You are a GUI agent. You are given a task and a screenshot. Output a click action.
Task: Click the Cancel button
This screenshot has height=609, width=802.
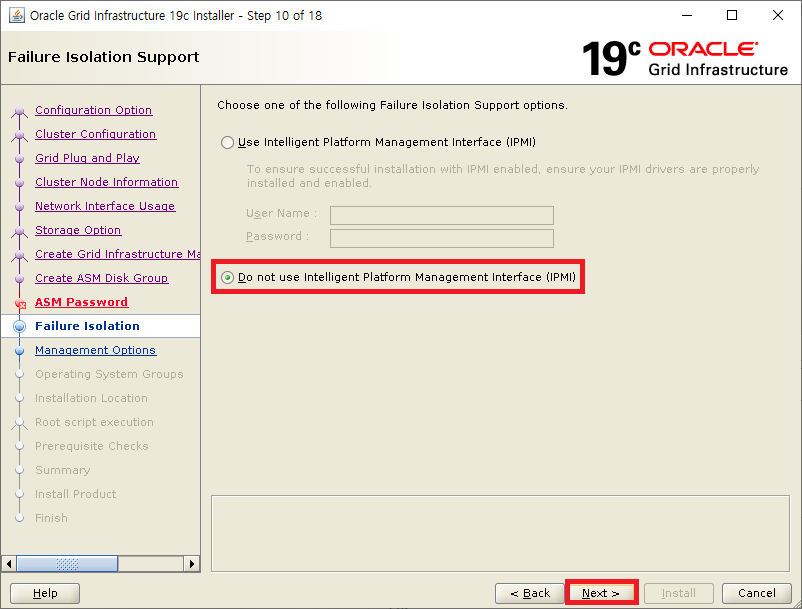[756, 593]
